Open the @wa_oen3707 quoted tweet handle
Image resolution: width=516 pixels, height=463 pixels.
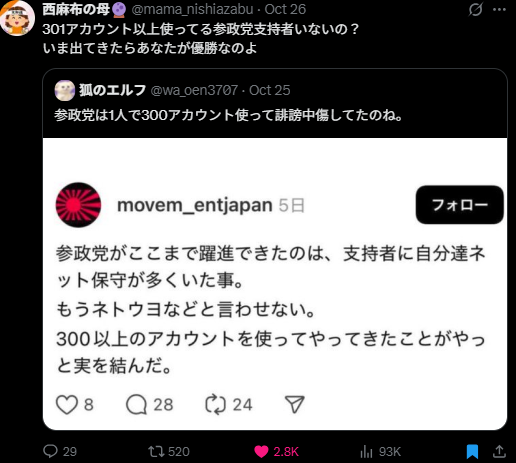point(194,90)
